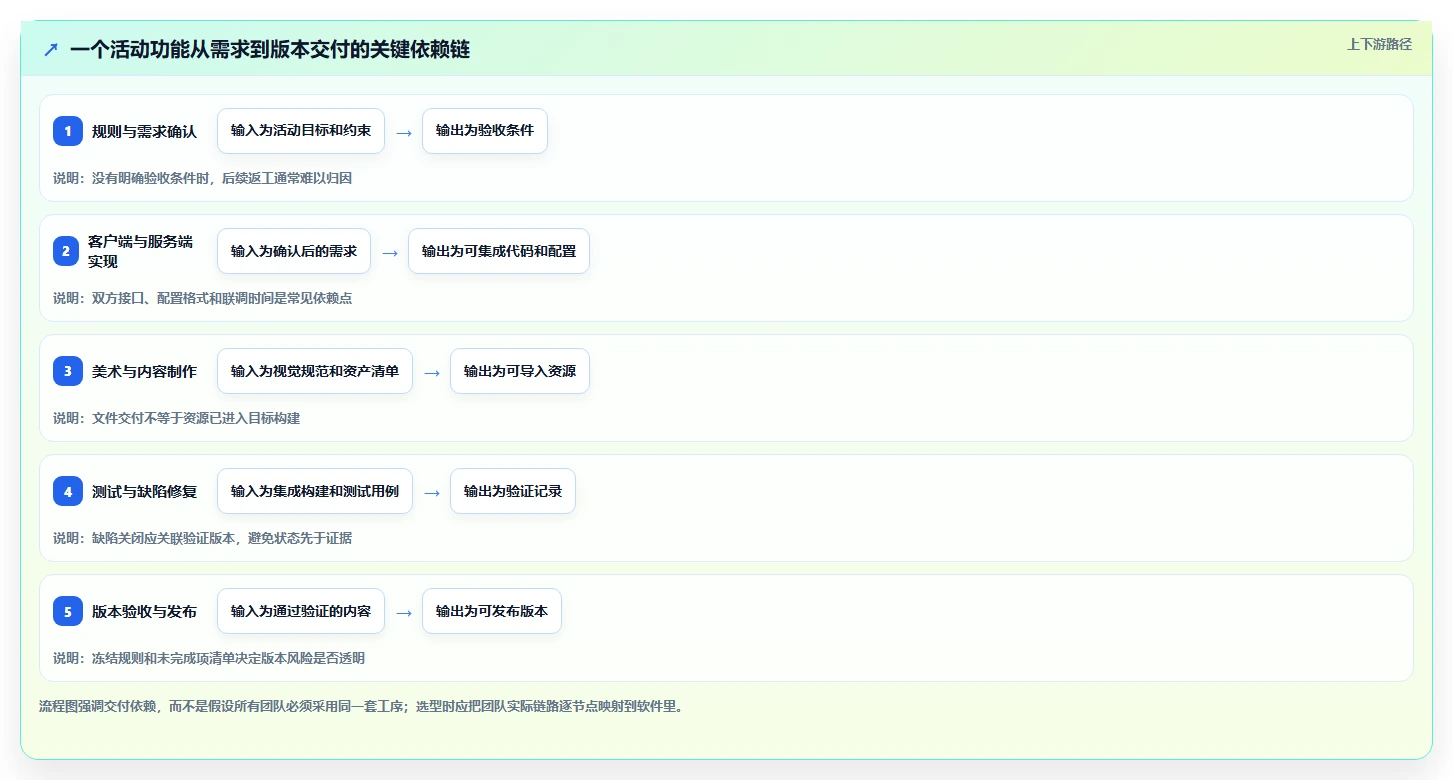Click the arrow icon beside the header title
Viewport: 1453px width, 780px height.
click(x=51, y=50)
